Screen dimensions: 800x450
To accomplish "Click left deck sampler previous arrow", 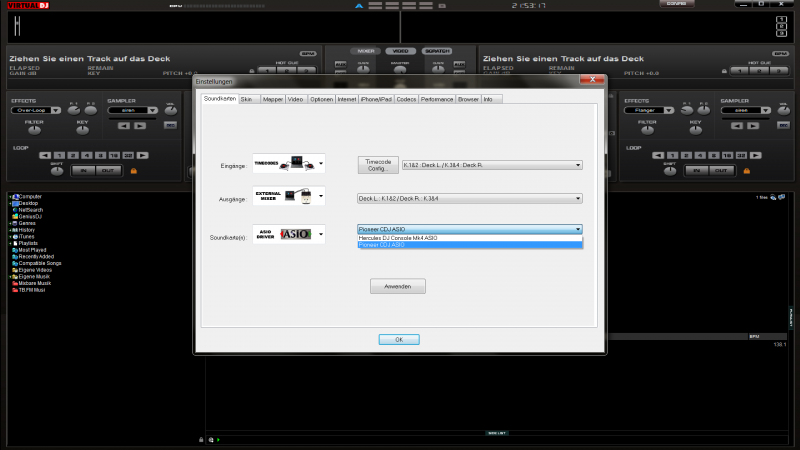I will 123,126.
